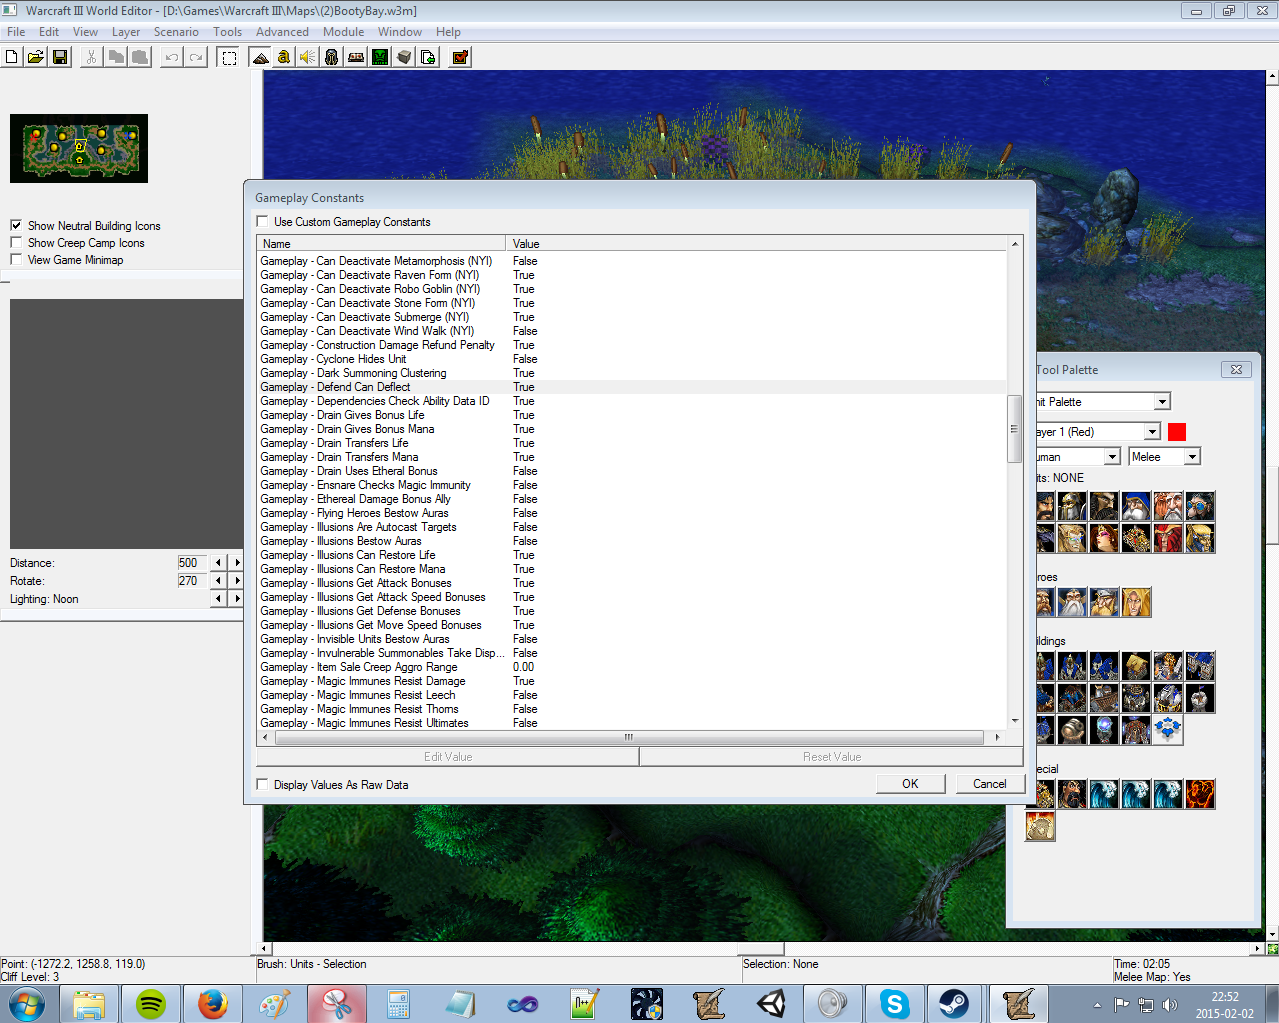Click the Distance input field showing 500
The width and height of the screenshot is (1279, 1023).
191,562
